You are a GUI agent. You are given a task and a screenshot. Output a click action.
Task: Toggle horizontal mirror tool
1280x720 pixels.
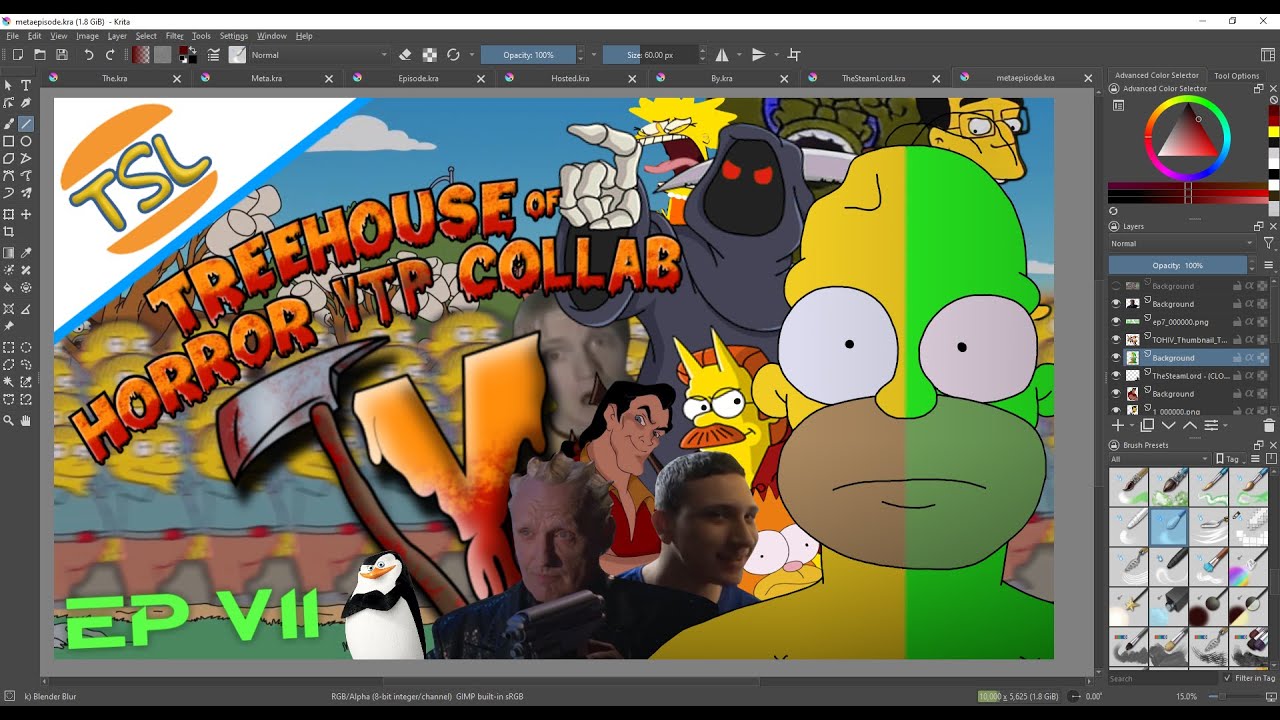721,55
